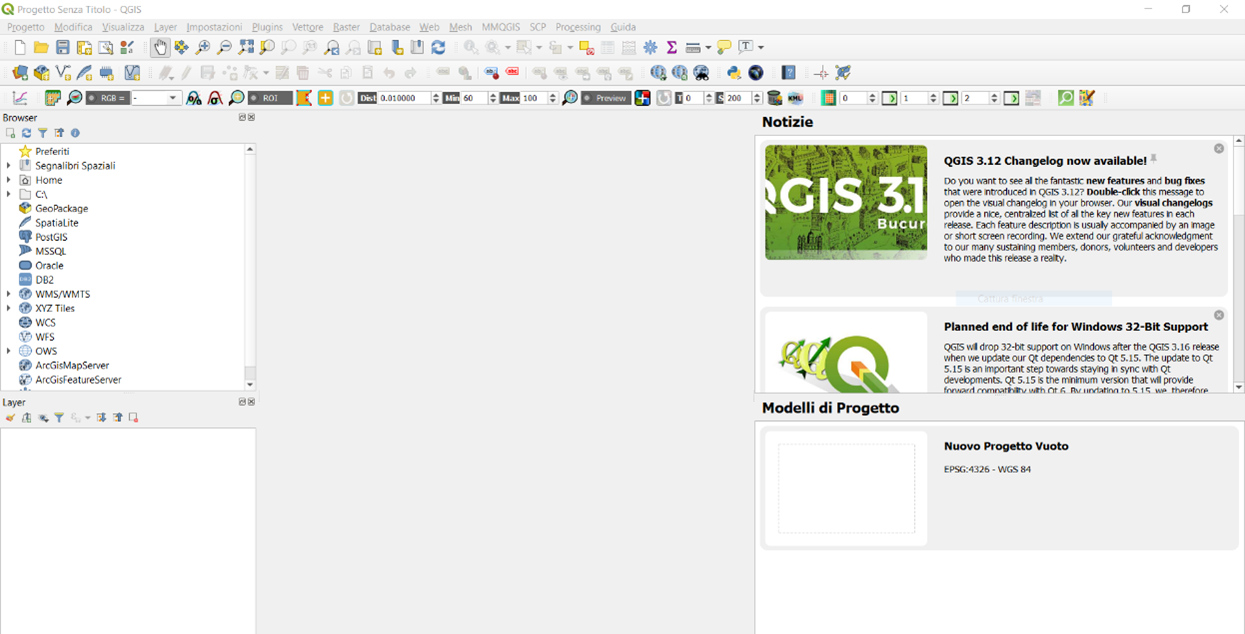Click the Dist value field 0.010000

click(404, 98)
